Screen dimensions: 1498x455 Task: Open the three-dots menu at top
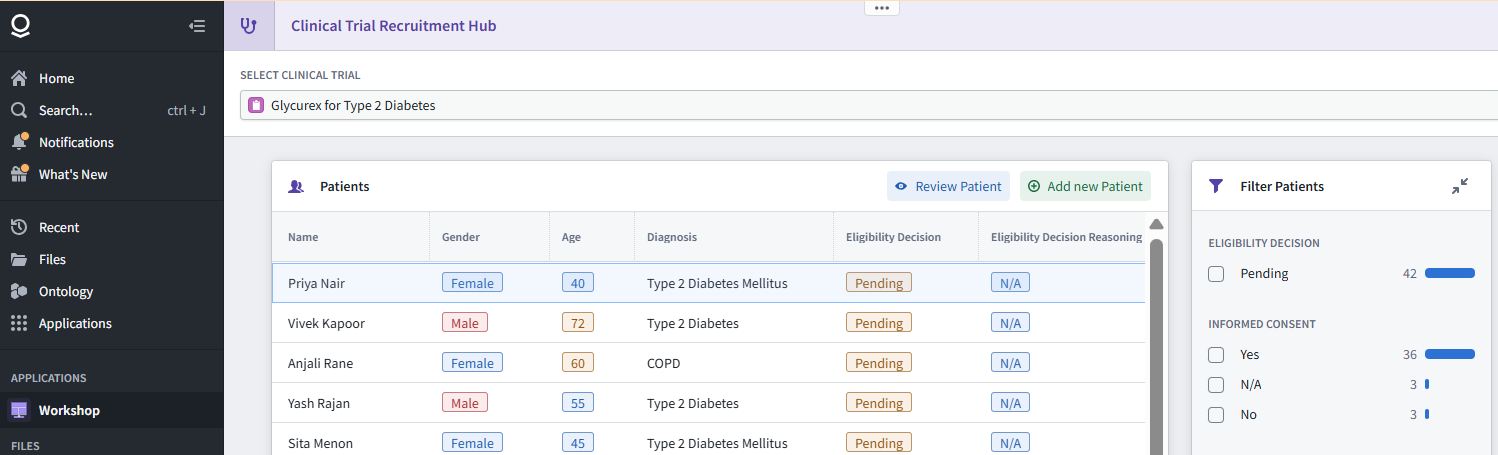[x=881, y=7]
